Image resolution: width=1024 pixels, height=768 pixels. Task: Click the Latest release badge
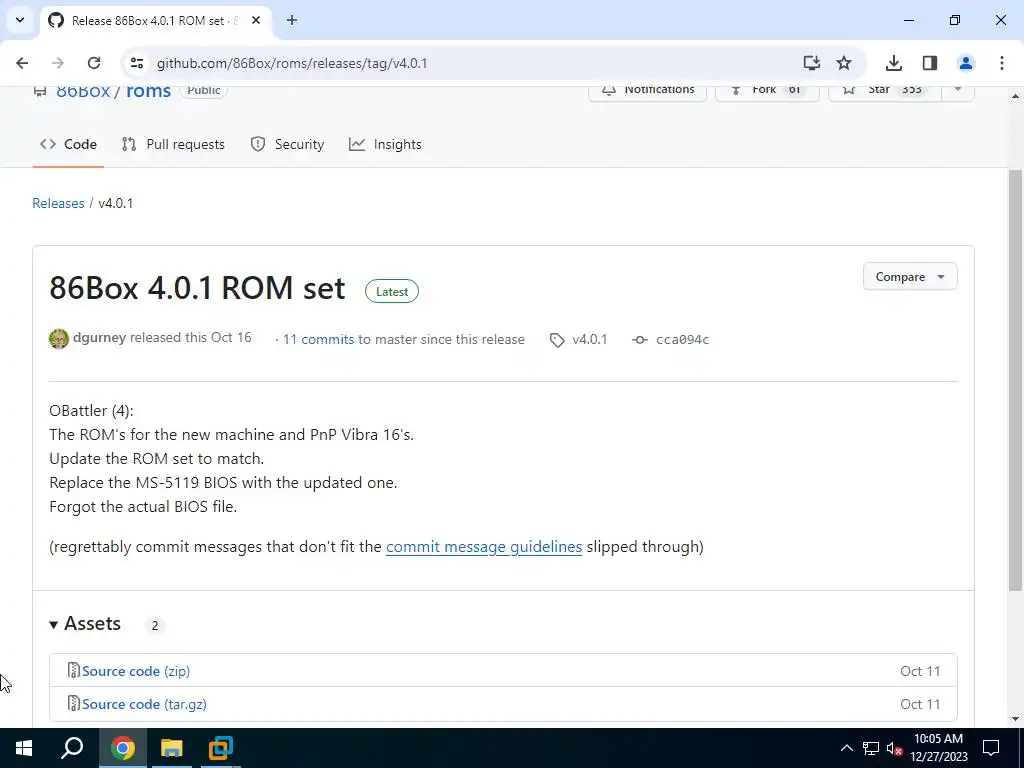coord(392,291)
